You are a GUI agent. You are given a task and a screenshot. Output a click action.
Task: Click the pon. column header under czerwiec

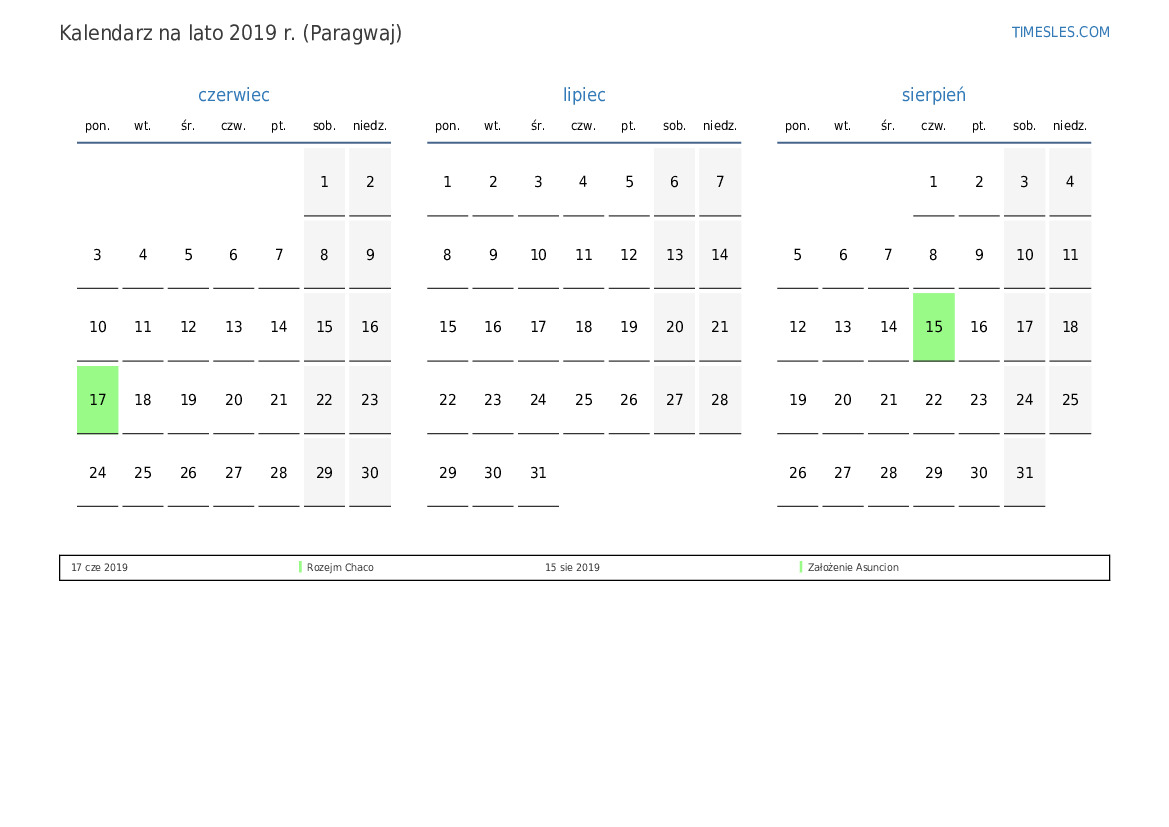[98, 126]
